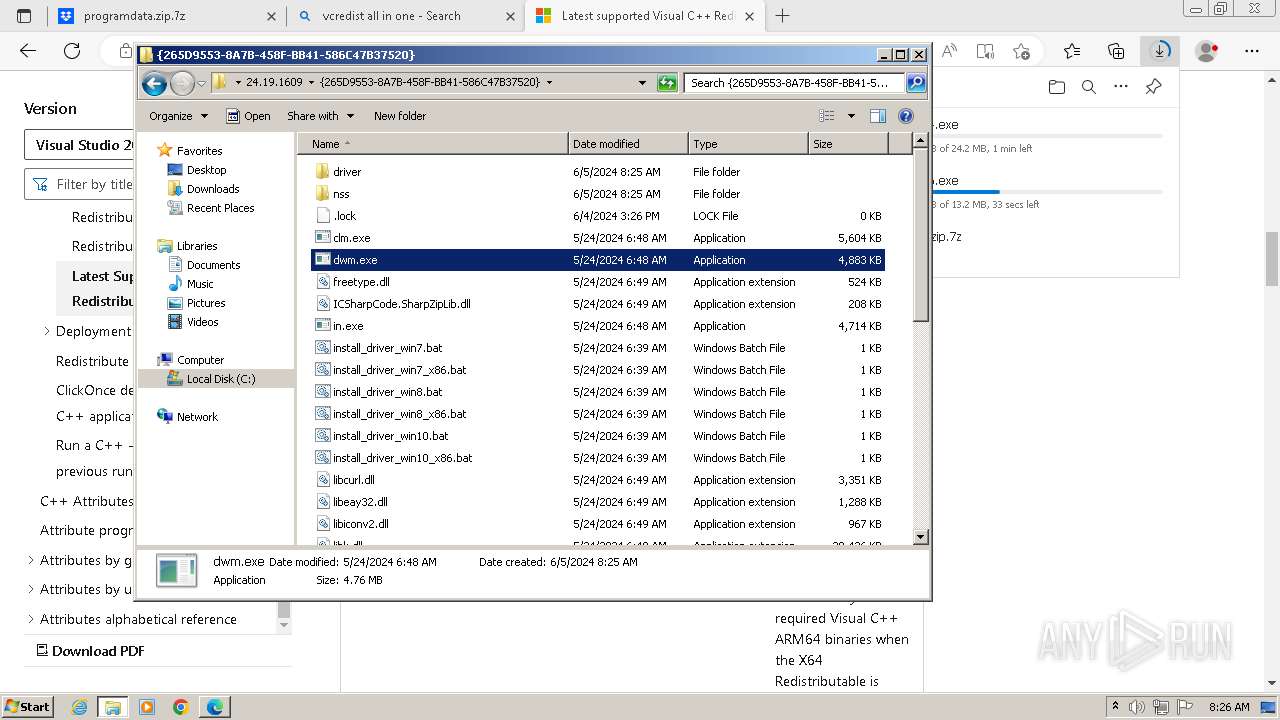Toggle the Explorer preview pane icon

[878, 116]
